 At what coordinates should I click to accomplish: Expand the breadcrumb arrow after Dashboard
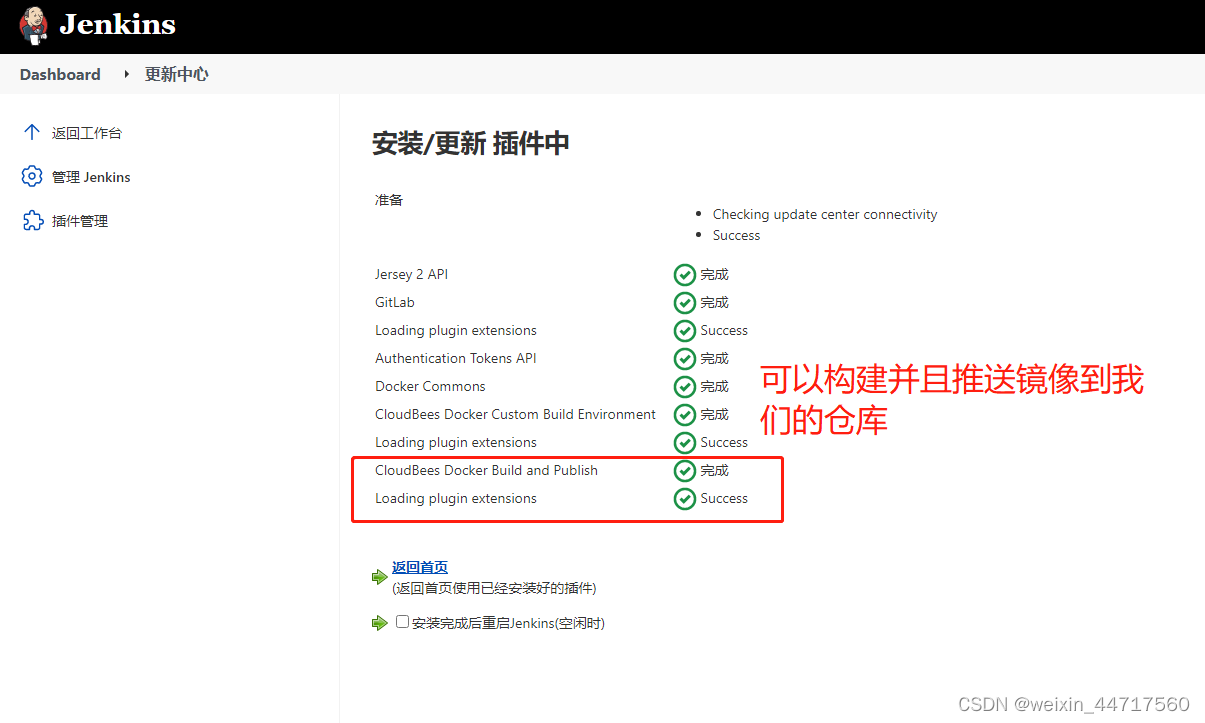(126, 74)
